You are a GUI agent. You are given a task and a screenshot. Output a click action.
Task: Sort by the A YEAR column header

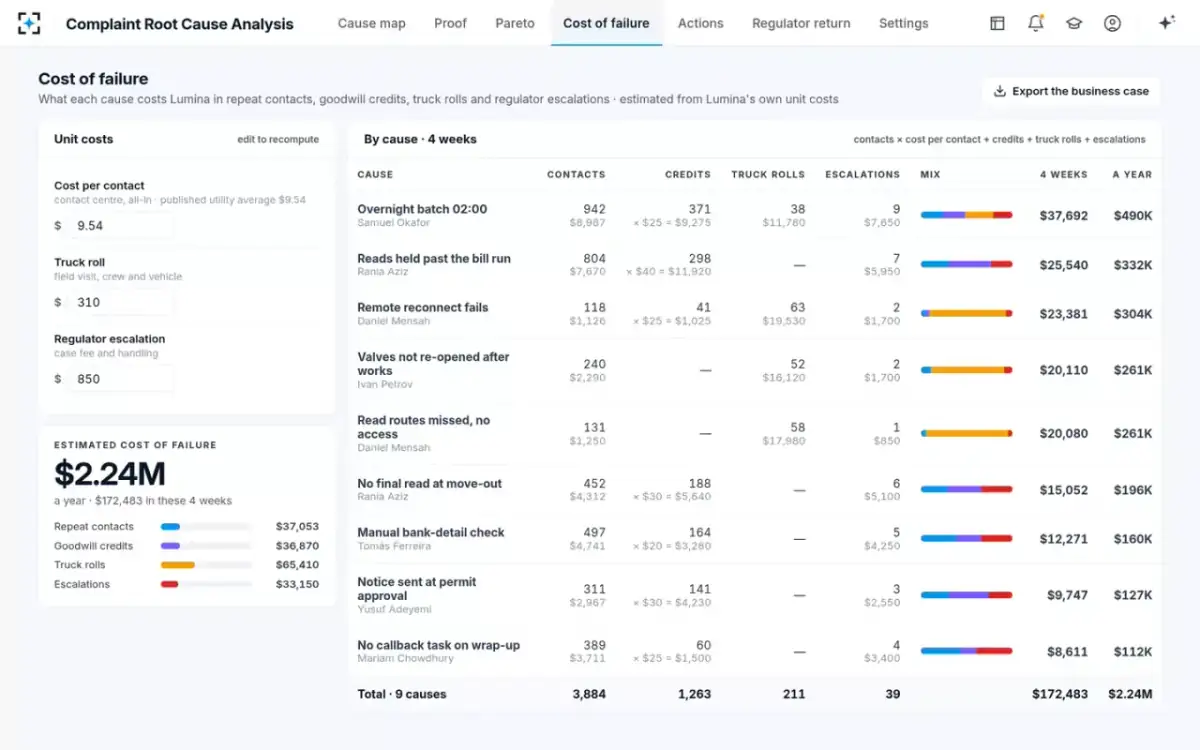coord(1132,175)
